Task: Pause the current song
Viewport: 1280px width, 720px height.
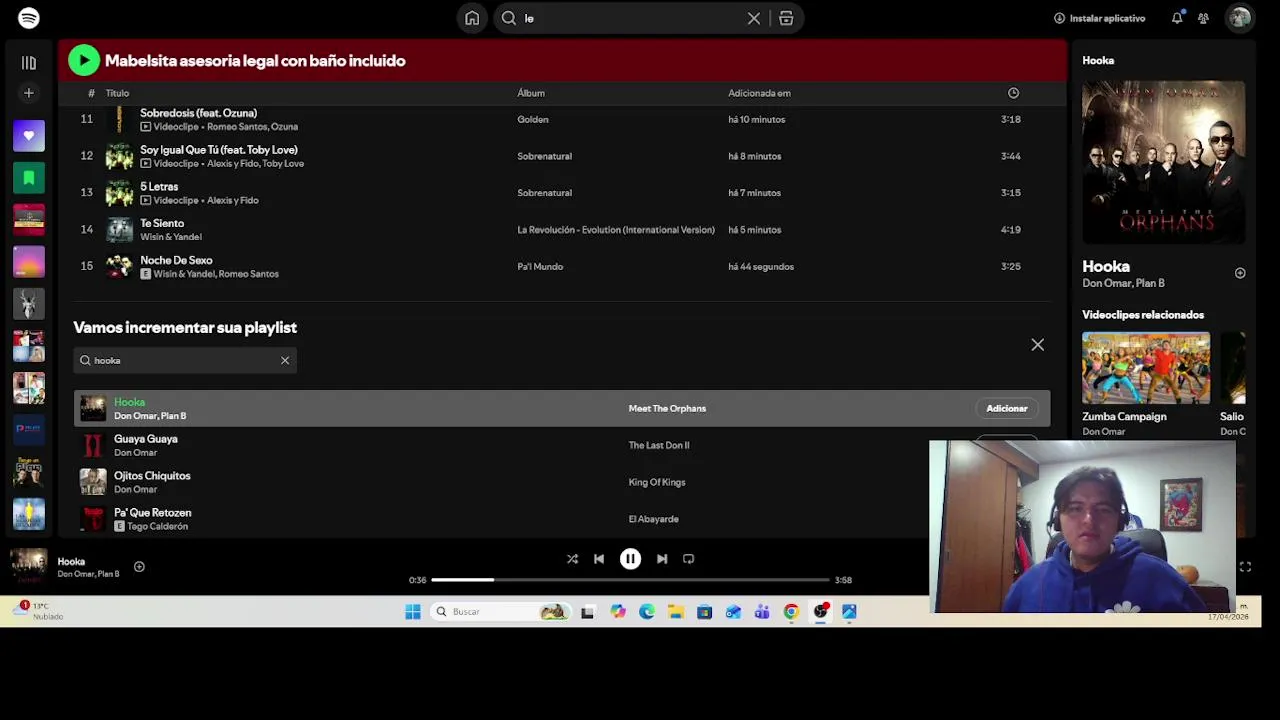Action: click(630, 559)
